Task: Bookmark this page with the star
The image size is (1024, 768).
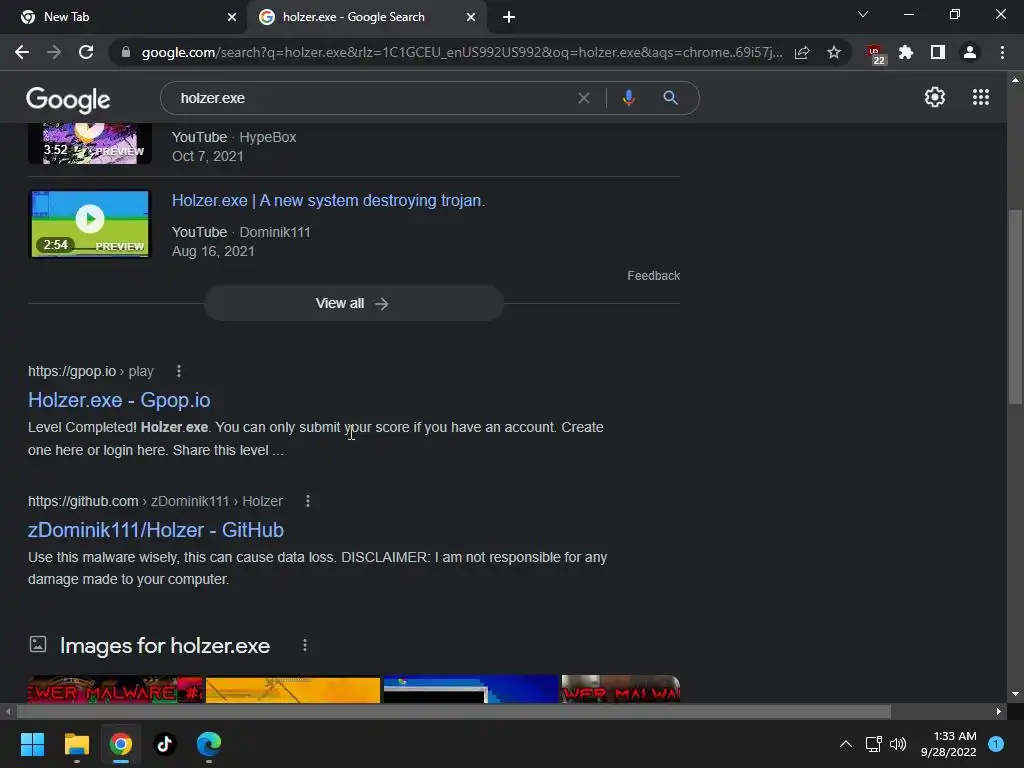Action: [833, 52]
